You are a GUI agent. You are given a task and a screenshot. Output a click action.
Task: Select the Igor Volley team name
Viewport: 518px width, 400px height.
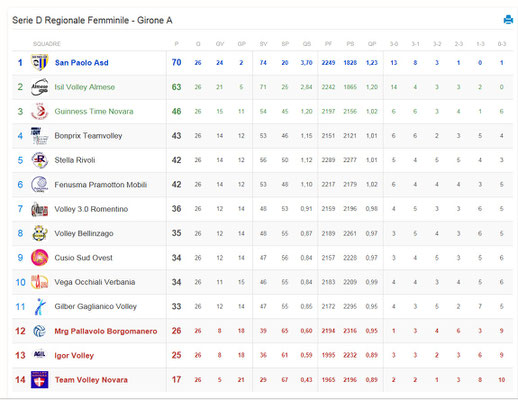click(x=74, y=355)
